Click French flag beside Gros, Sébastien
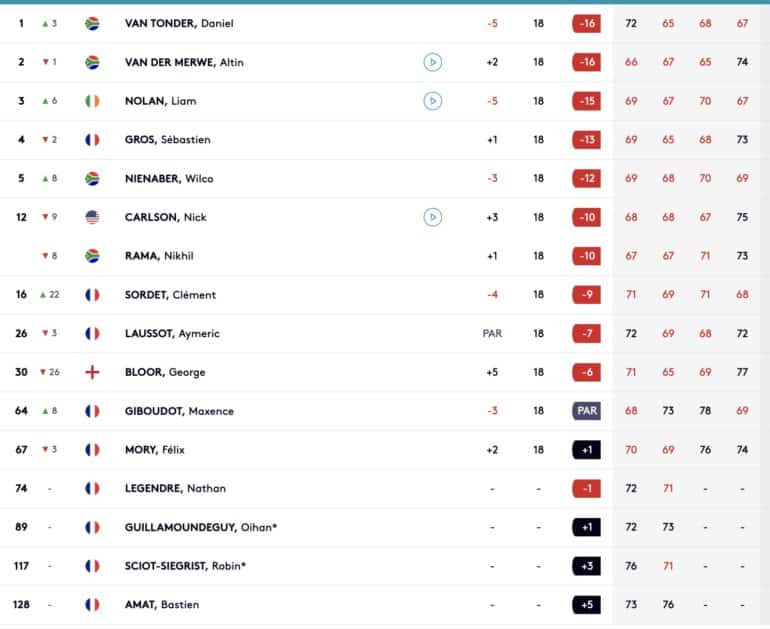Viewport: 770px width, 629px height. click(x=92, y=140)
